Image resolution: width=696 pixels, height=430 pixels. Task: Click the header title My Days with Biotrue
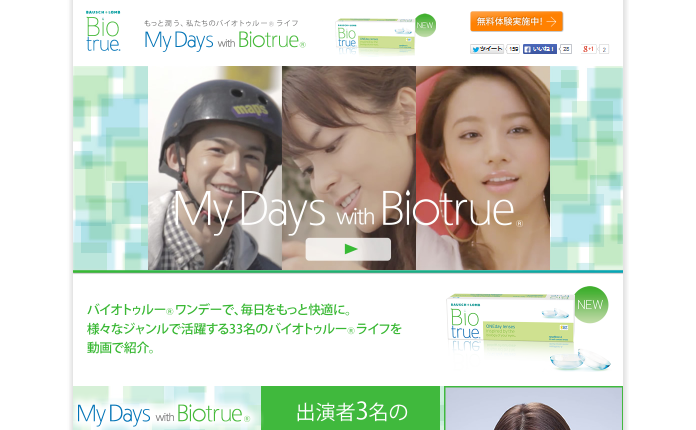225,40
